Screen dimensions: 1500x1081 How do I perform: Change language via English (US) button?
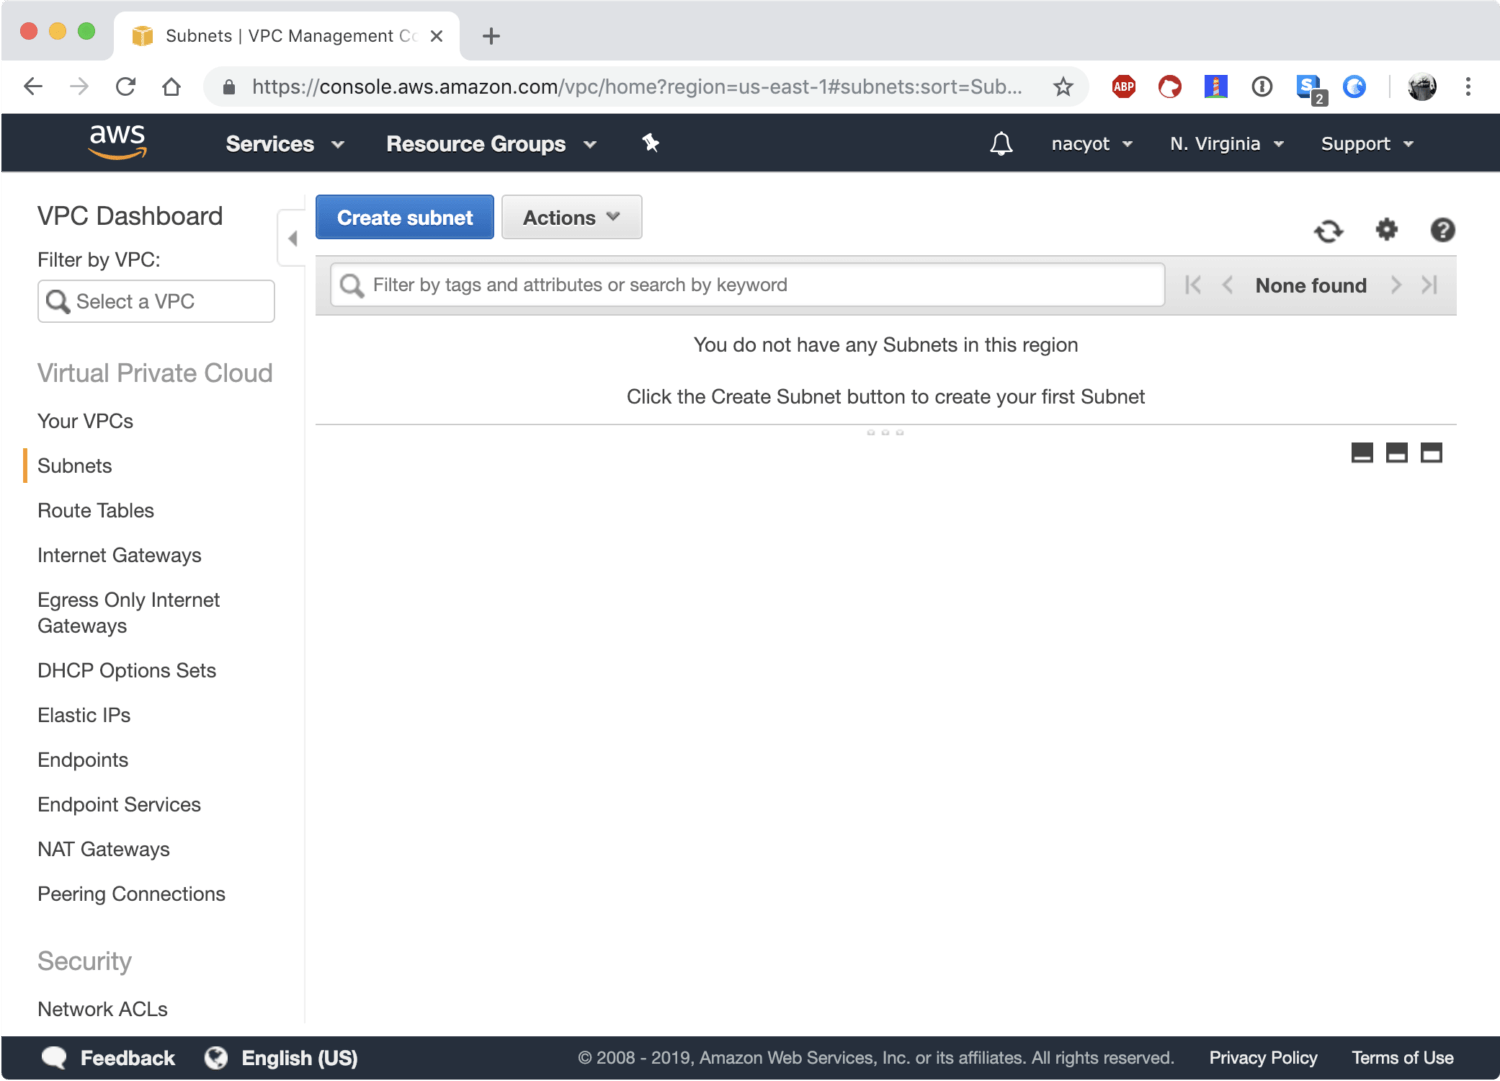(299, 1058)
